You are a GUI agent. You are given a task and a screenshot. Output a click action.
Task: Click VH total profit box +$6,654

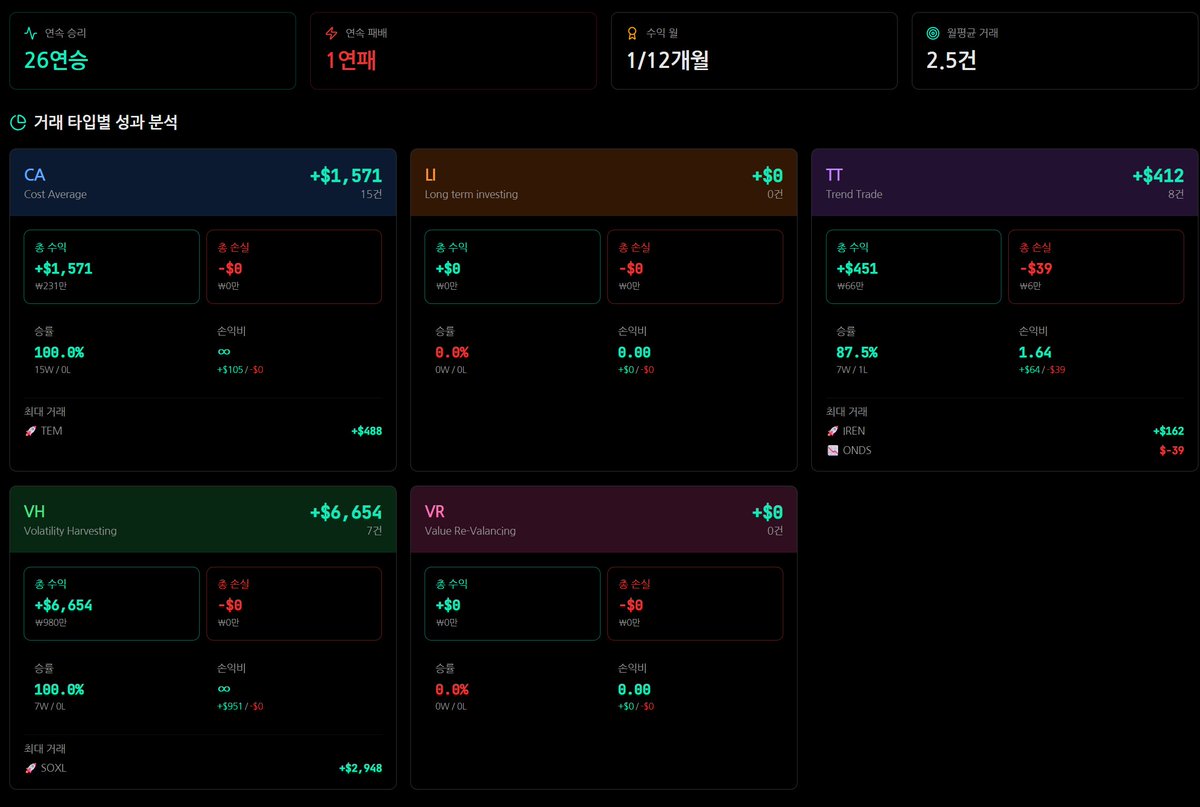click(112, 603)
